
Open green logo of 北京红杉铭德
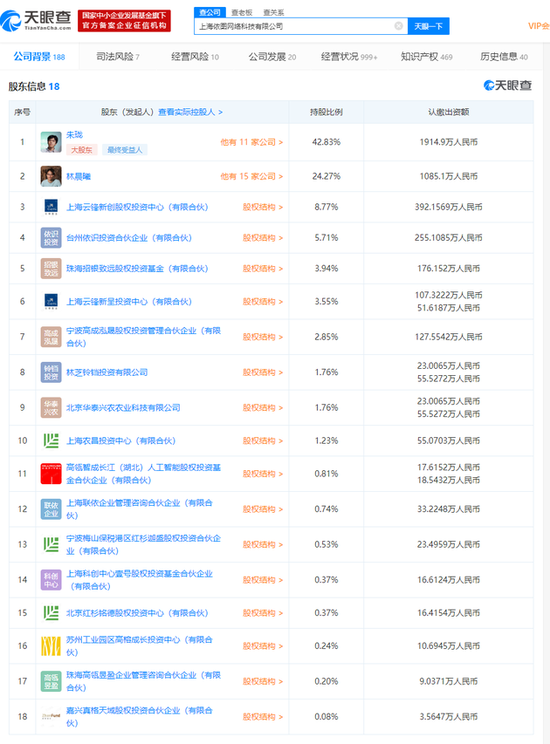(x=51, y=613)
